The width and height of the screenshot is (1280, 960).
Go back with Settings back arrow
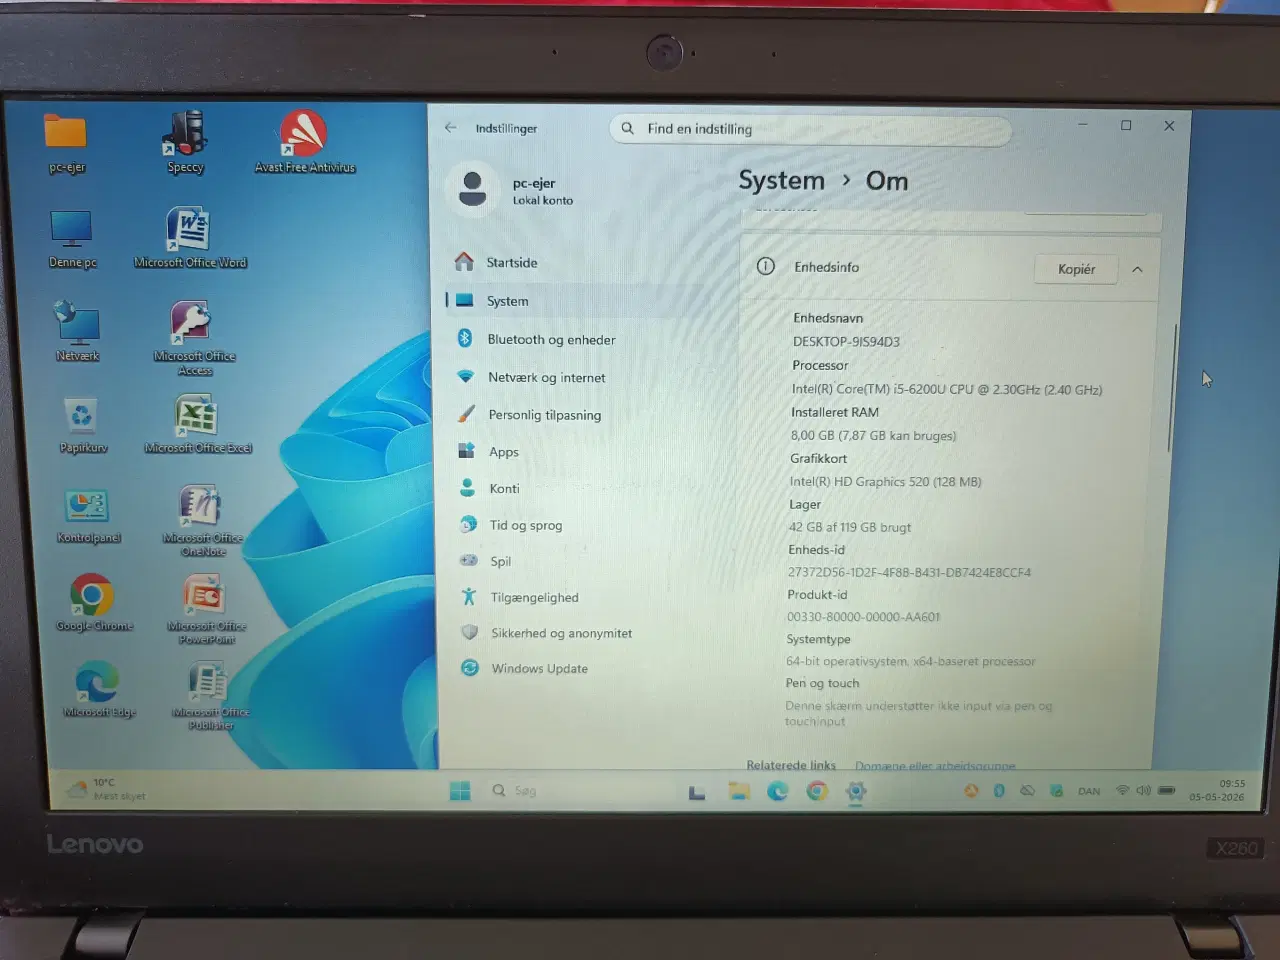click(x=451, y=127)
